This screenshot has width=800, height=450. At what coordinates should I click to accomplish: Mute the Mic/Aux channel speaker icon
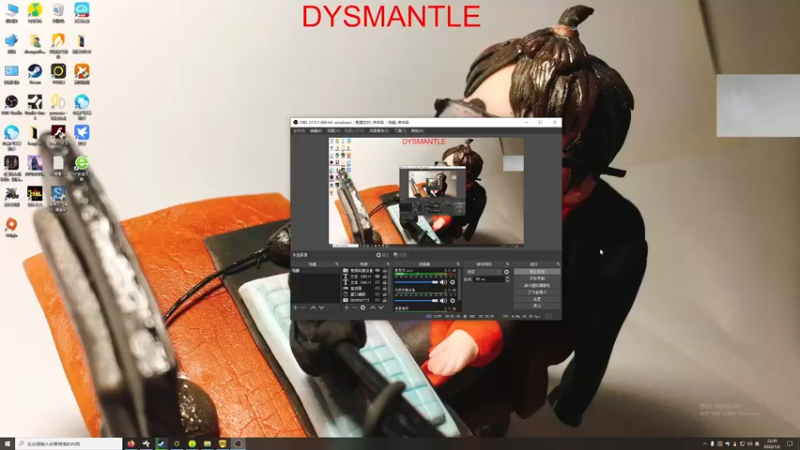click(x=443, y=282)
